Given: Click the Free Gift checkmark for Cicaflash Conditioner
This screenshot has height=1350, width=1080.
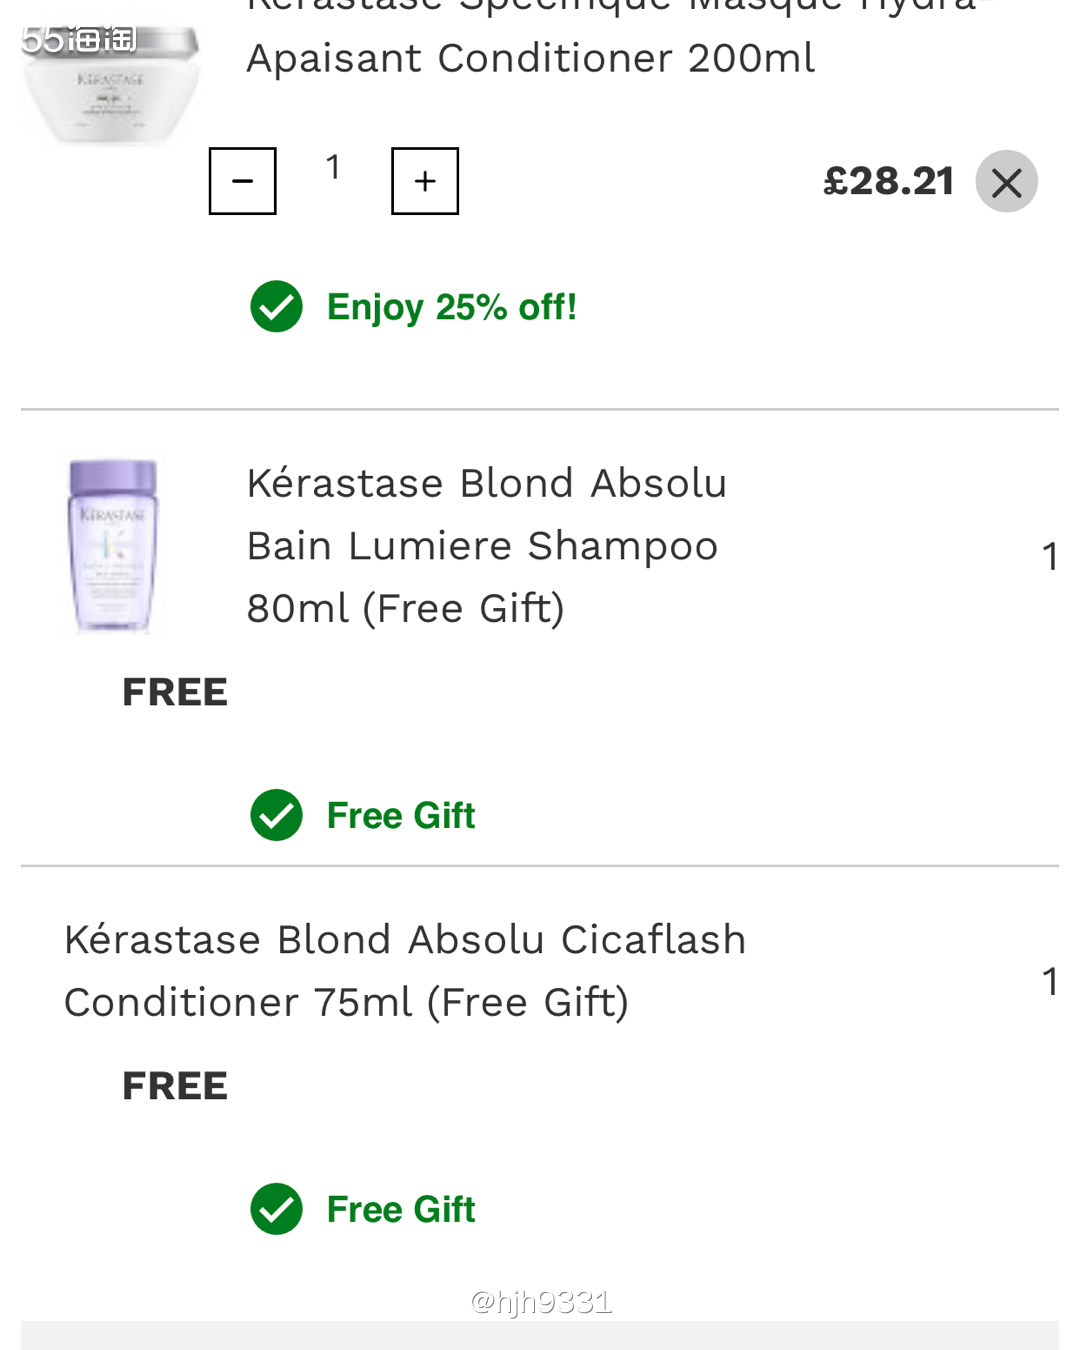Looking at the screenshot, I should [x=275, y=1209].
